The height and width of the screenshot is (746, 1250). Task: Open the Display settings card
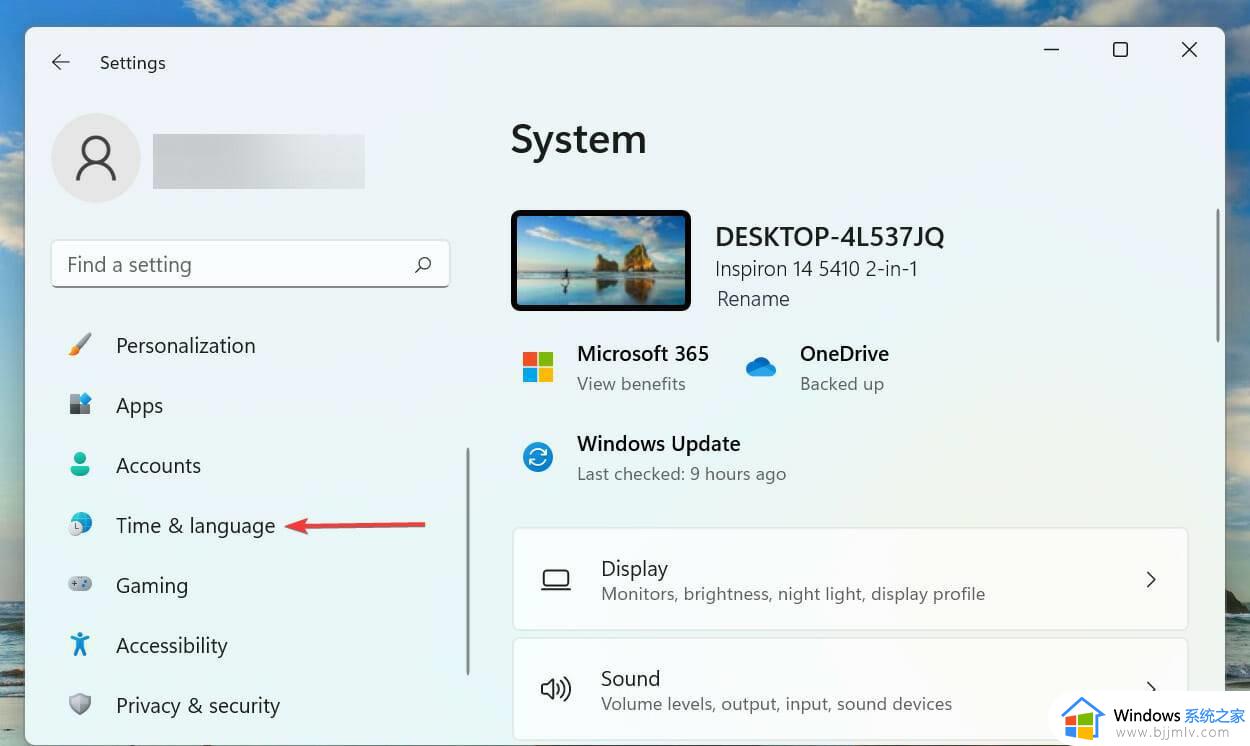tap(850, 579)
